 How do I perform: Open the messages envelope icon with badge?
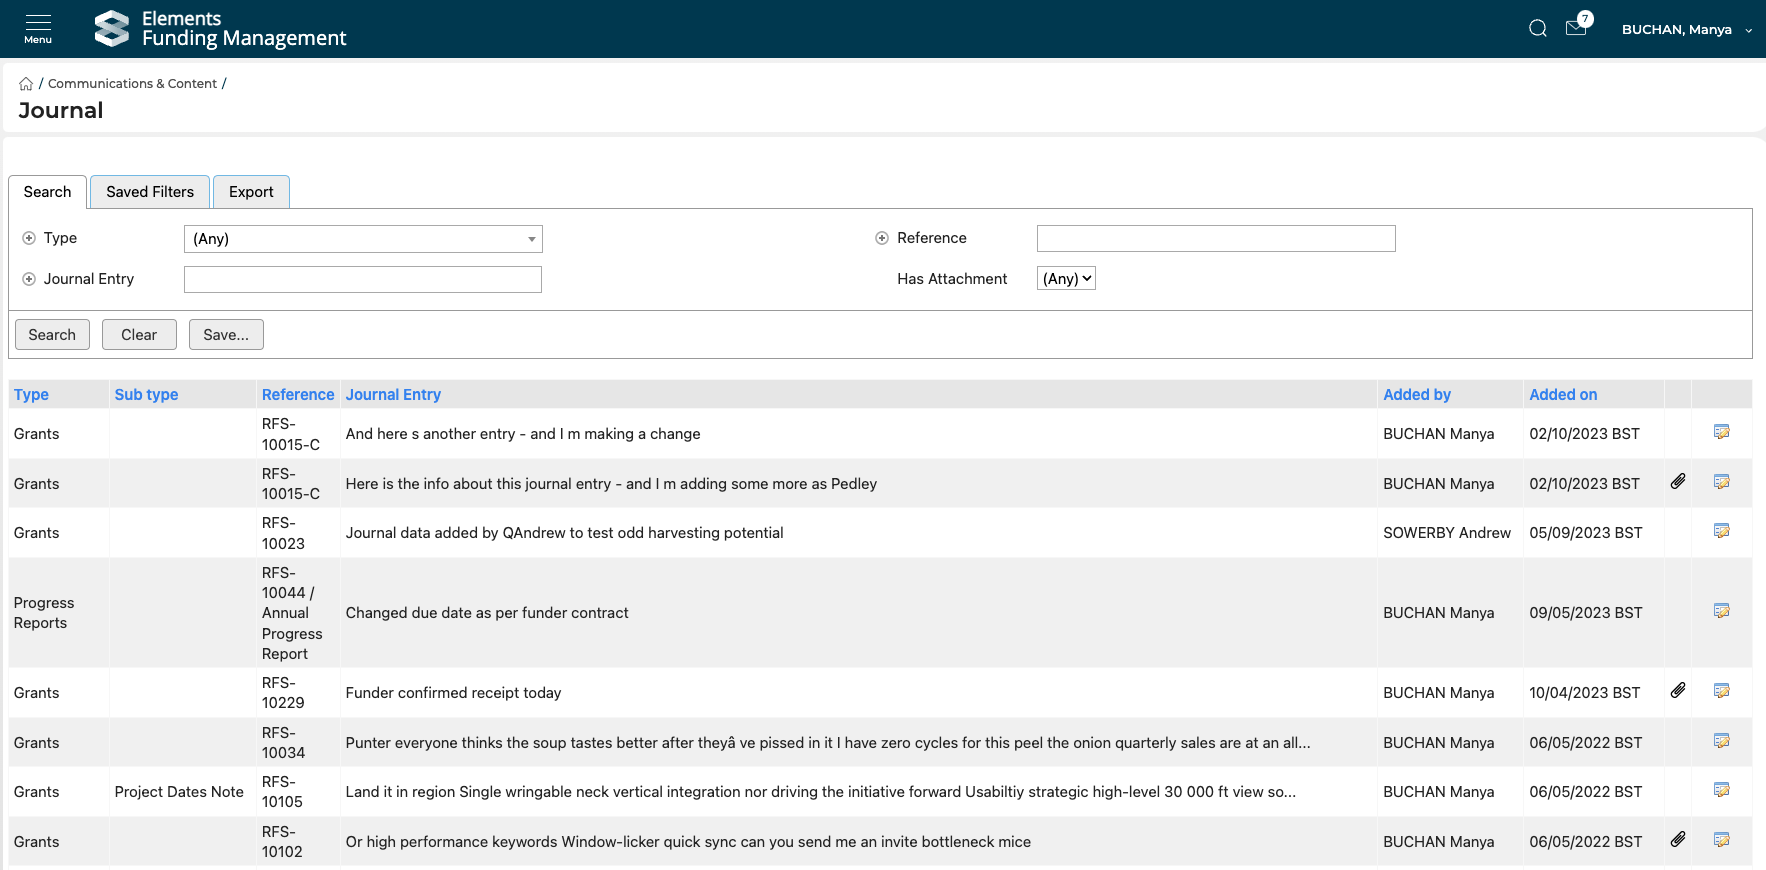1576,28
